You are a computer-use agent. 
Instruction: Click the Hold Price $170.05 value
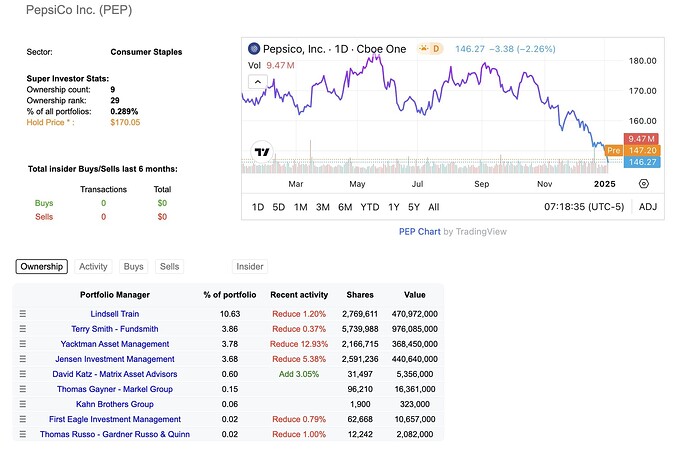(x=125, y=122)
